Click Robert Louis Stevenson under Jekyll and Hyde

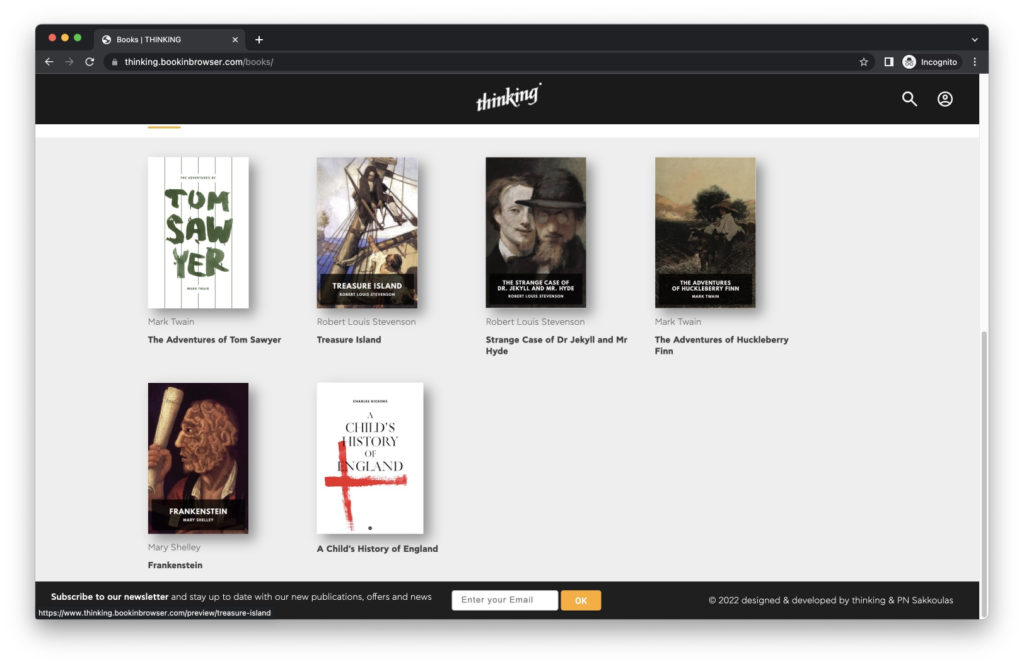(535, 321)
